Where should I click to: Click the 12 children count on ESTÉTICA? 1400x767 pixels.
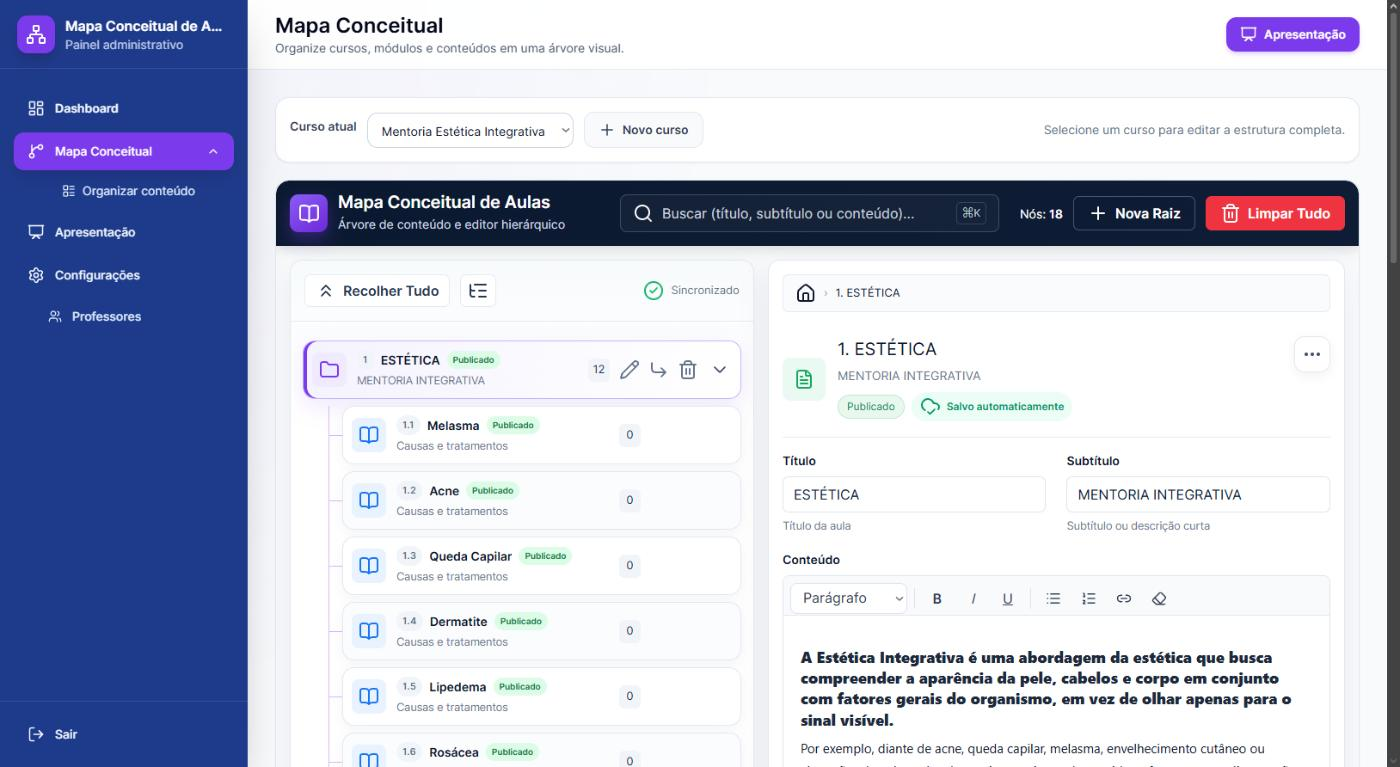pyautogui.click(x=599, y=370)
